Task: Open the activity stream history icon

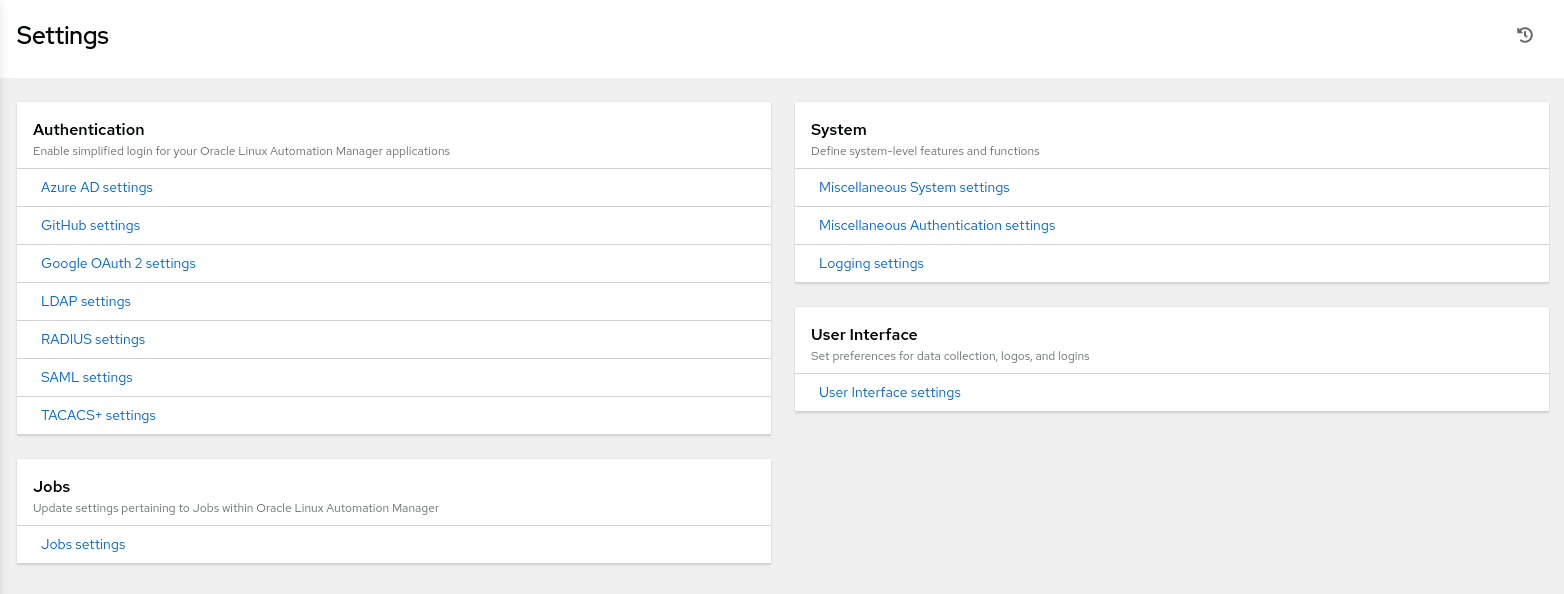Action: tap(1524, 35)
